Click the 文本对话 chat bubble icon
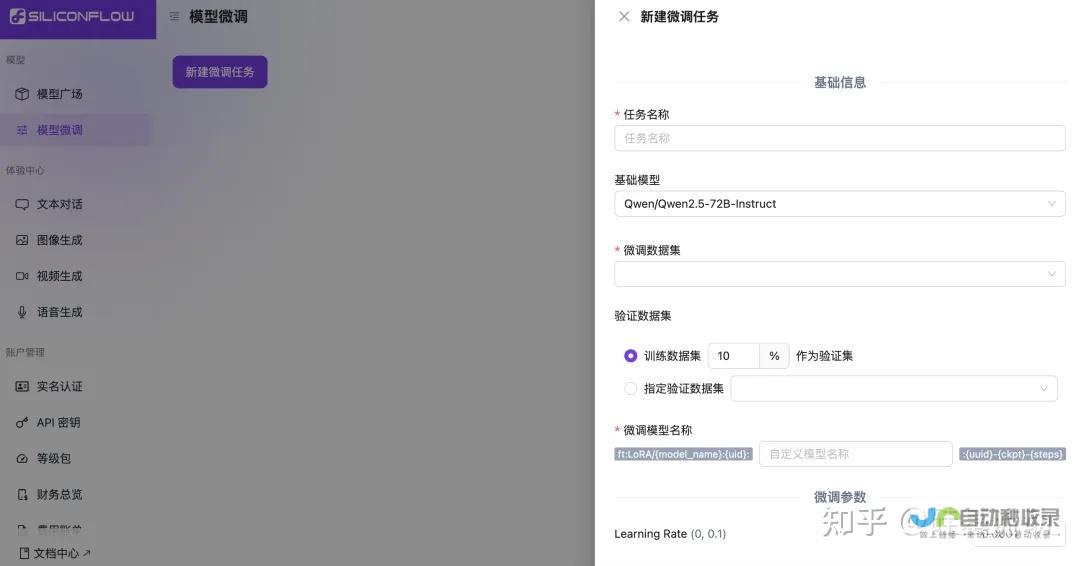1080x566 pixels. click(22, 205)
